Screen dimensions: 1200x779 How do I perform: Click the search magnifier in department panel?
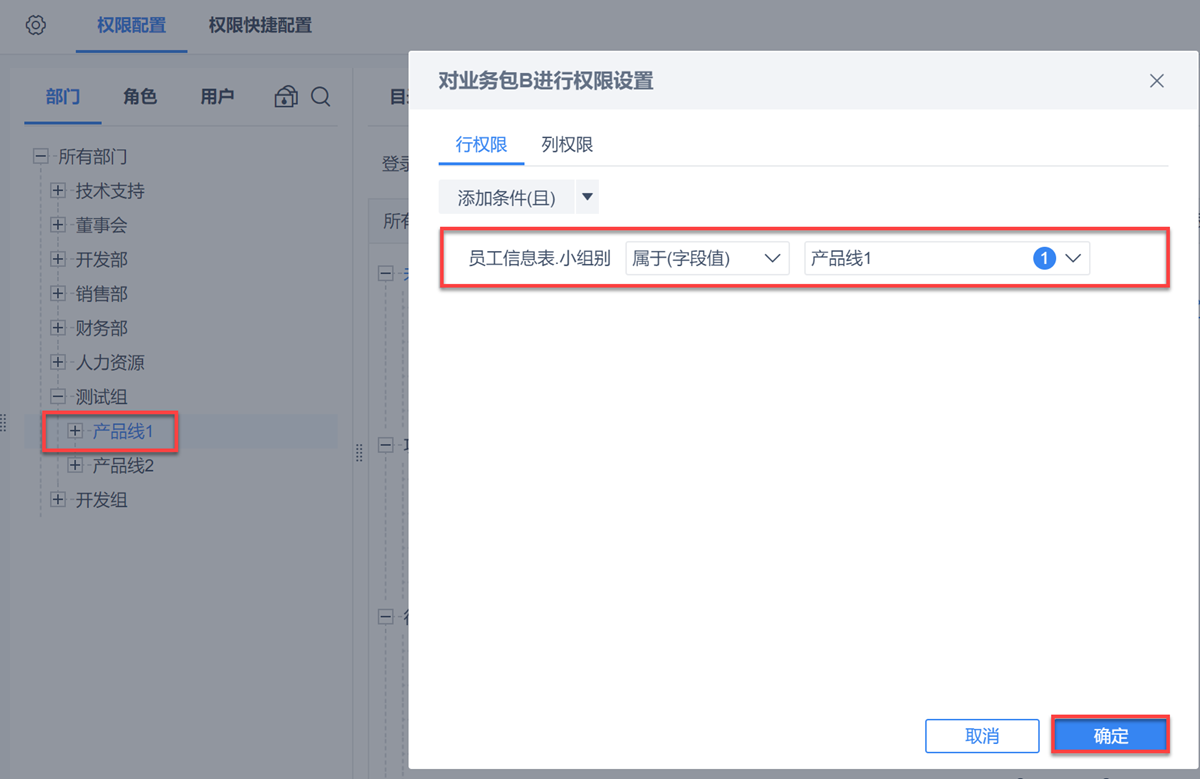(x=321, y=97)
